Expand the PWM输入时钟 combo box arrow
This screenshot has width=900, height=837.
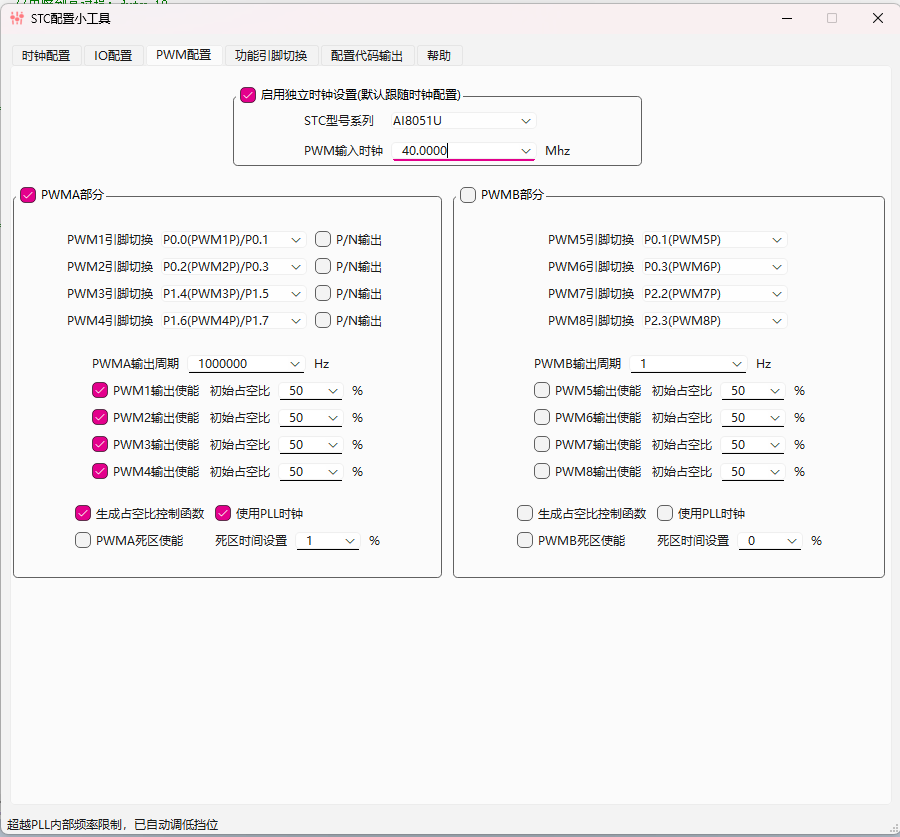tap(526, 151)
